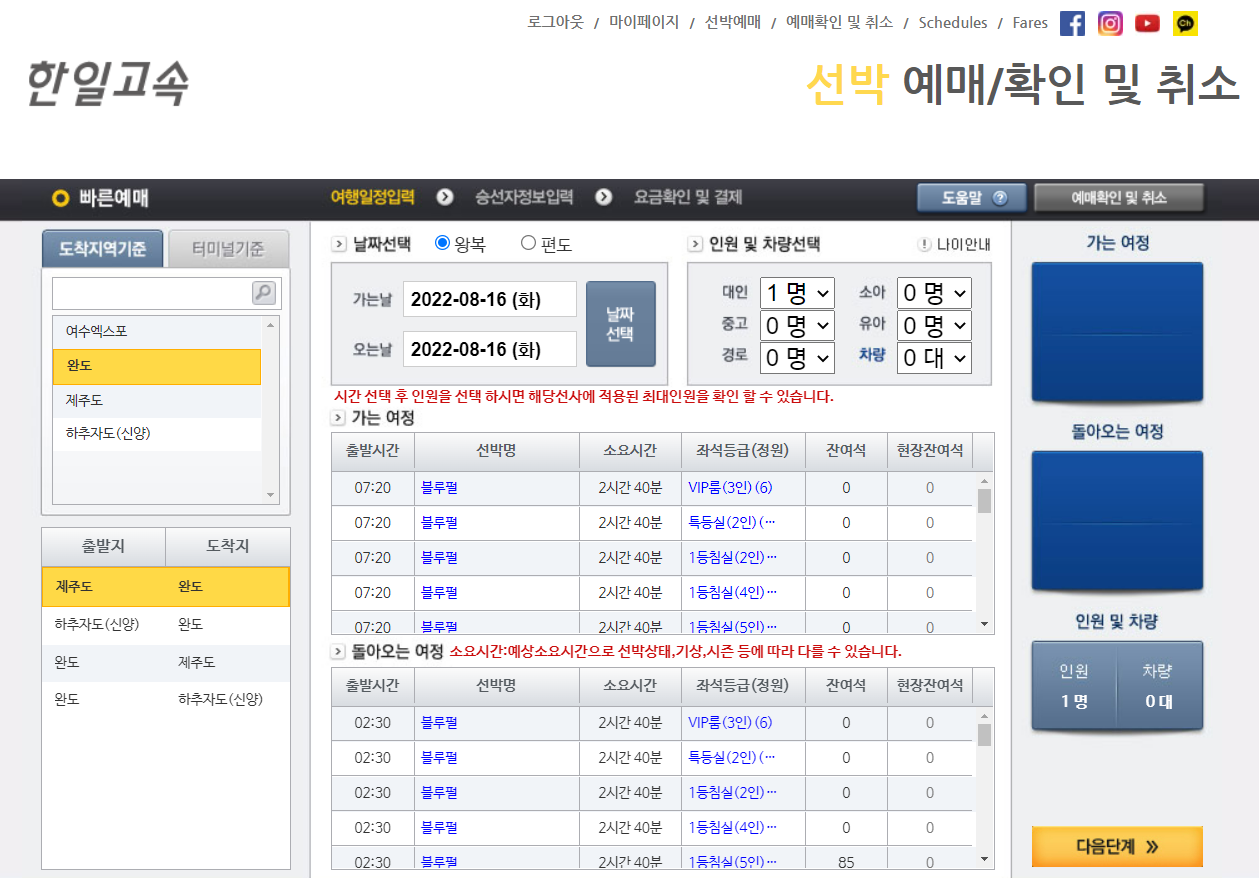This screenshot has width=1259, height=878.
Task: Click the arrow icon beside 가는 여정
Action: pos(338,417)
